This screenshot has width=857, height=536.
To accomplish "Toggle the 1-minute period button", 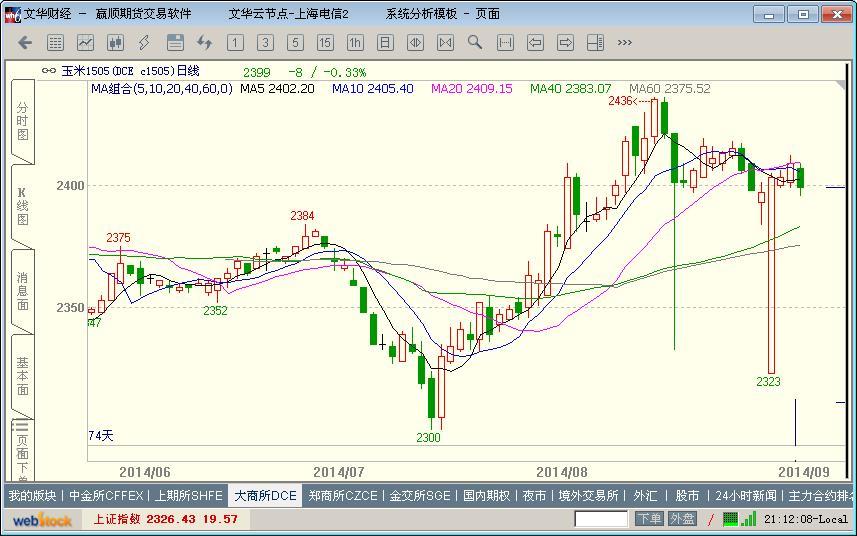I will [235, 43].
